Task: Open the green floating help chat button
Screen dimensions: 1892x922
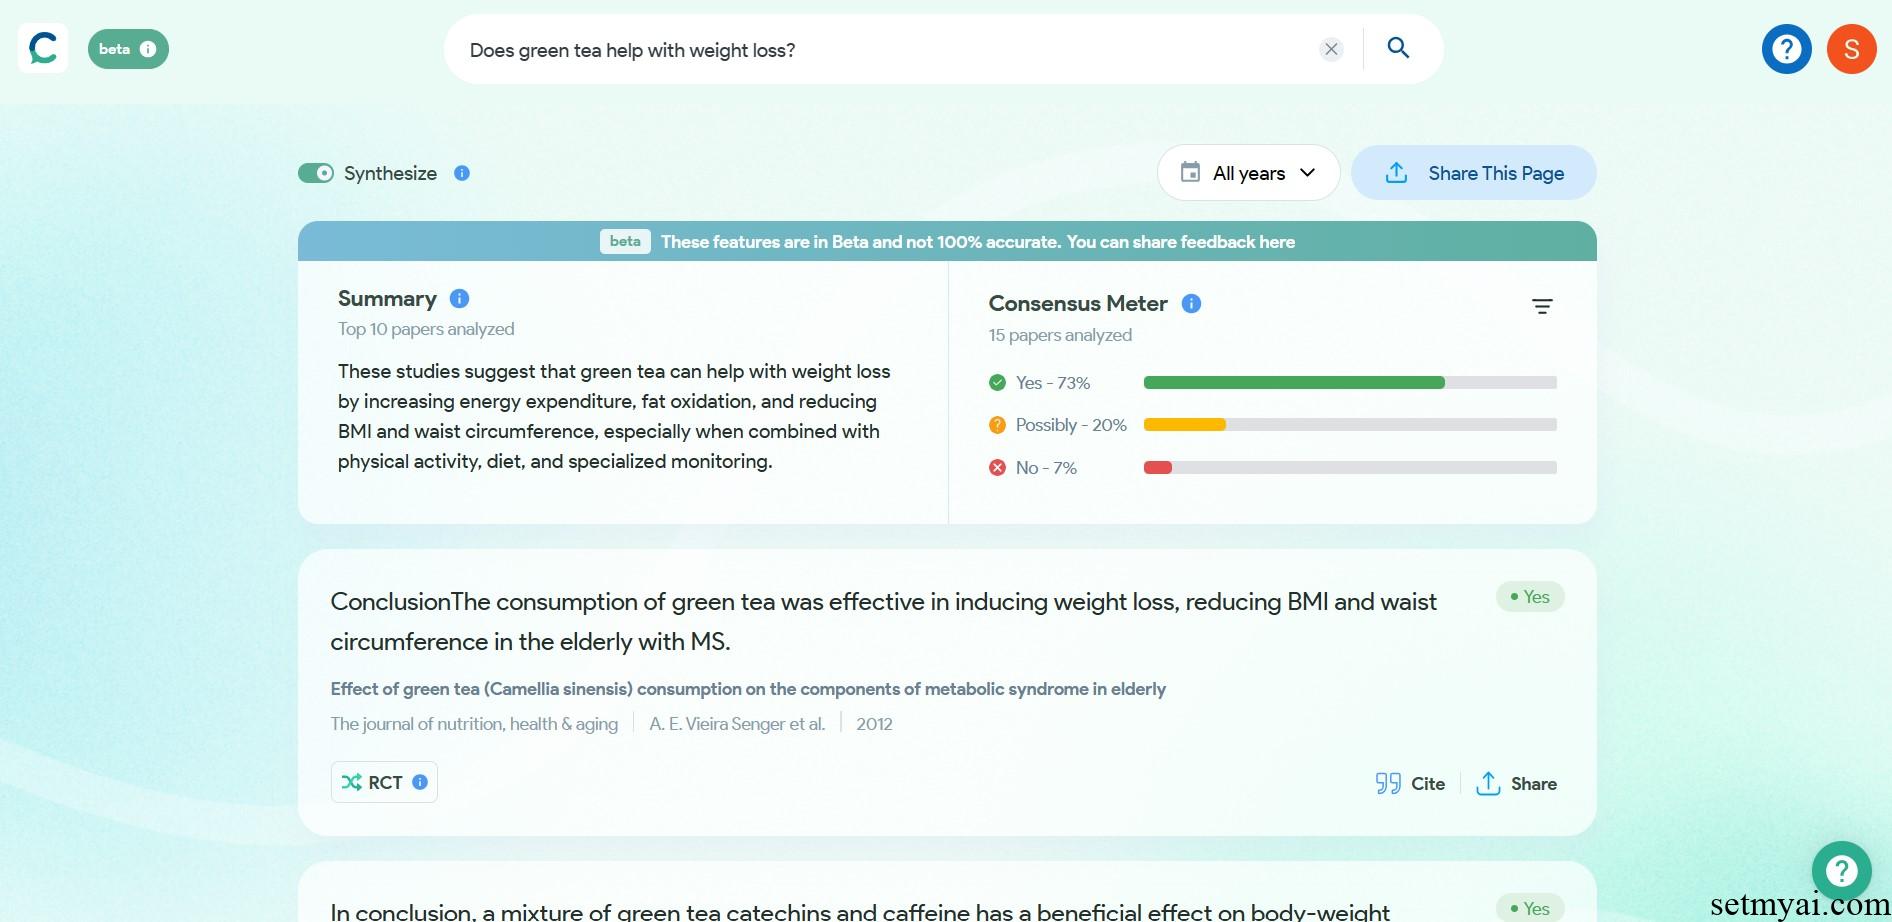Action: click(x=1841, y=870)
